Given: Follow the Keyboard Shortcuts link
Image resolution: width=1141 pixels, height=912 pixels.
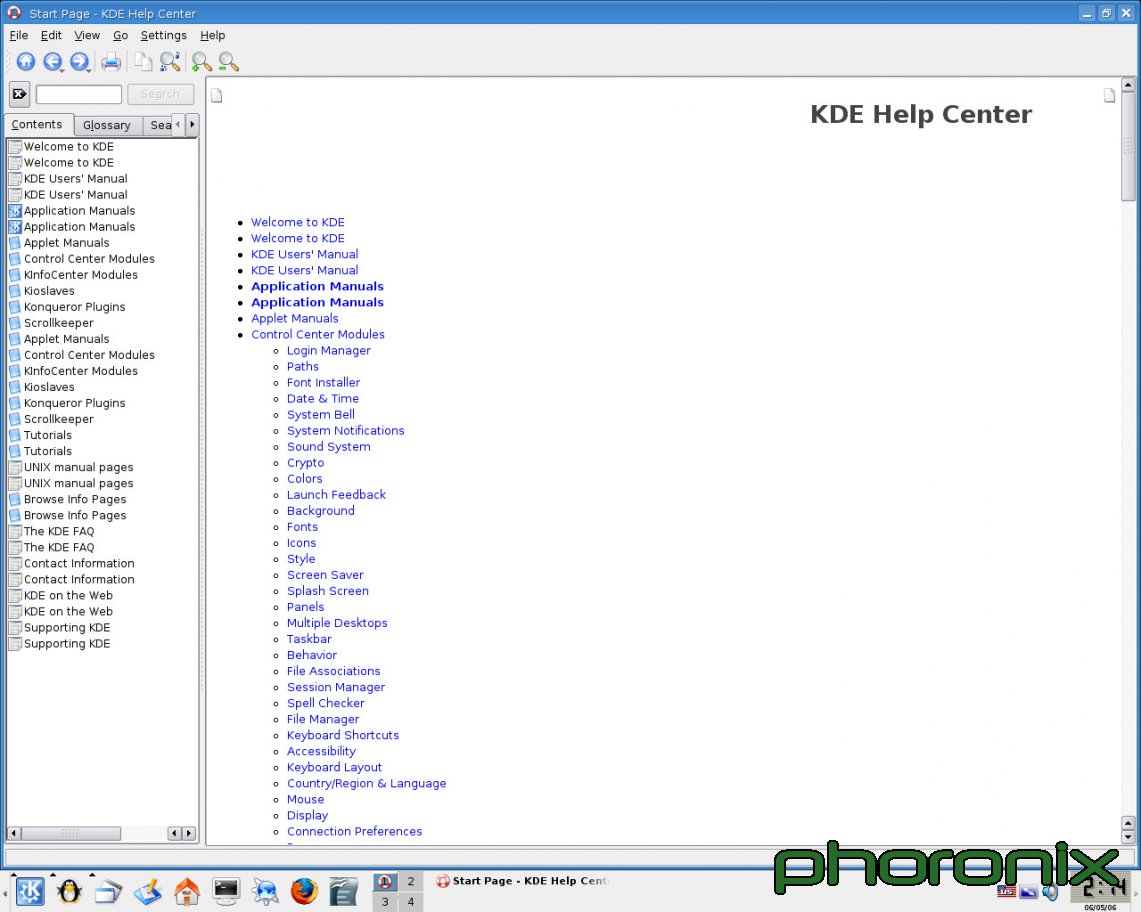Looking at the screenshot, I should coord(342,735).
